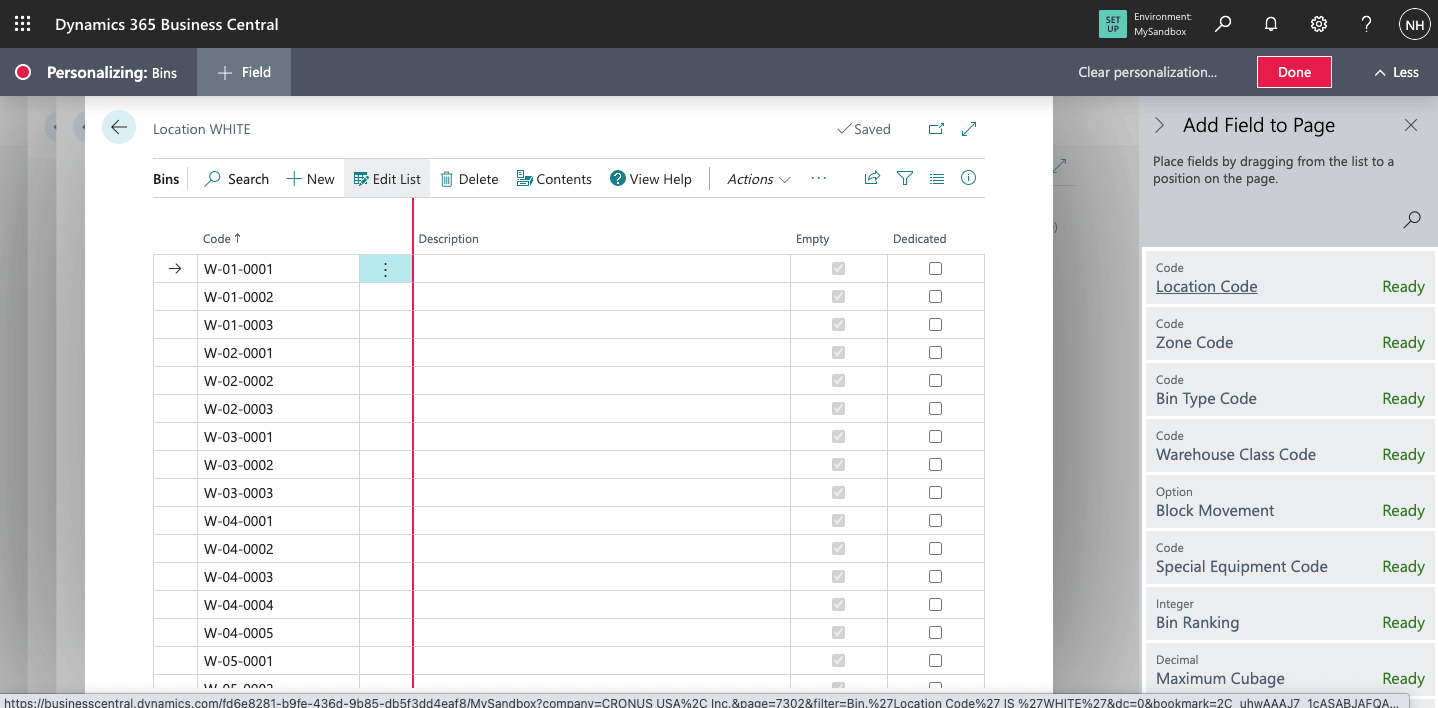The height and width of the screenshot is (708, 1438).
Task: Select bin code W-04-0005 cell
Action: coord(278,633)
